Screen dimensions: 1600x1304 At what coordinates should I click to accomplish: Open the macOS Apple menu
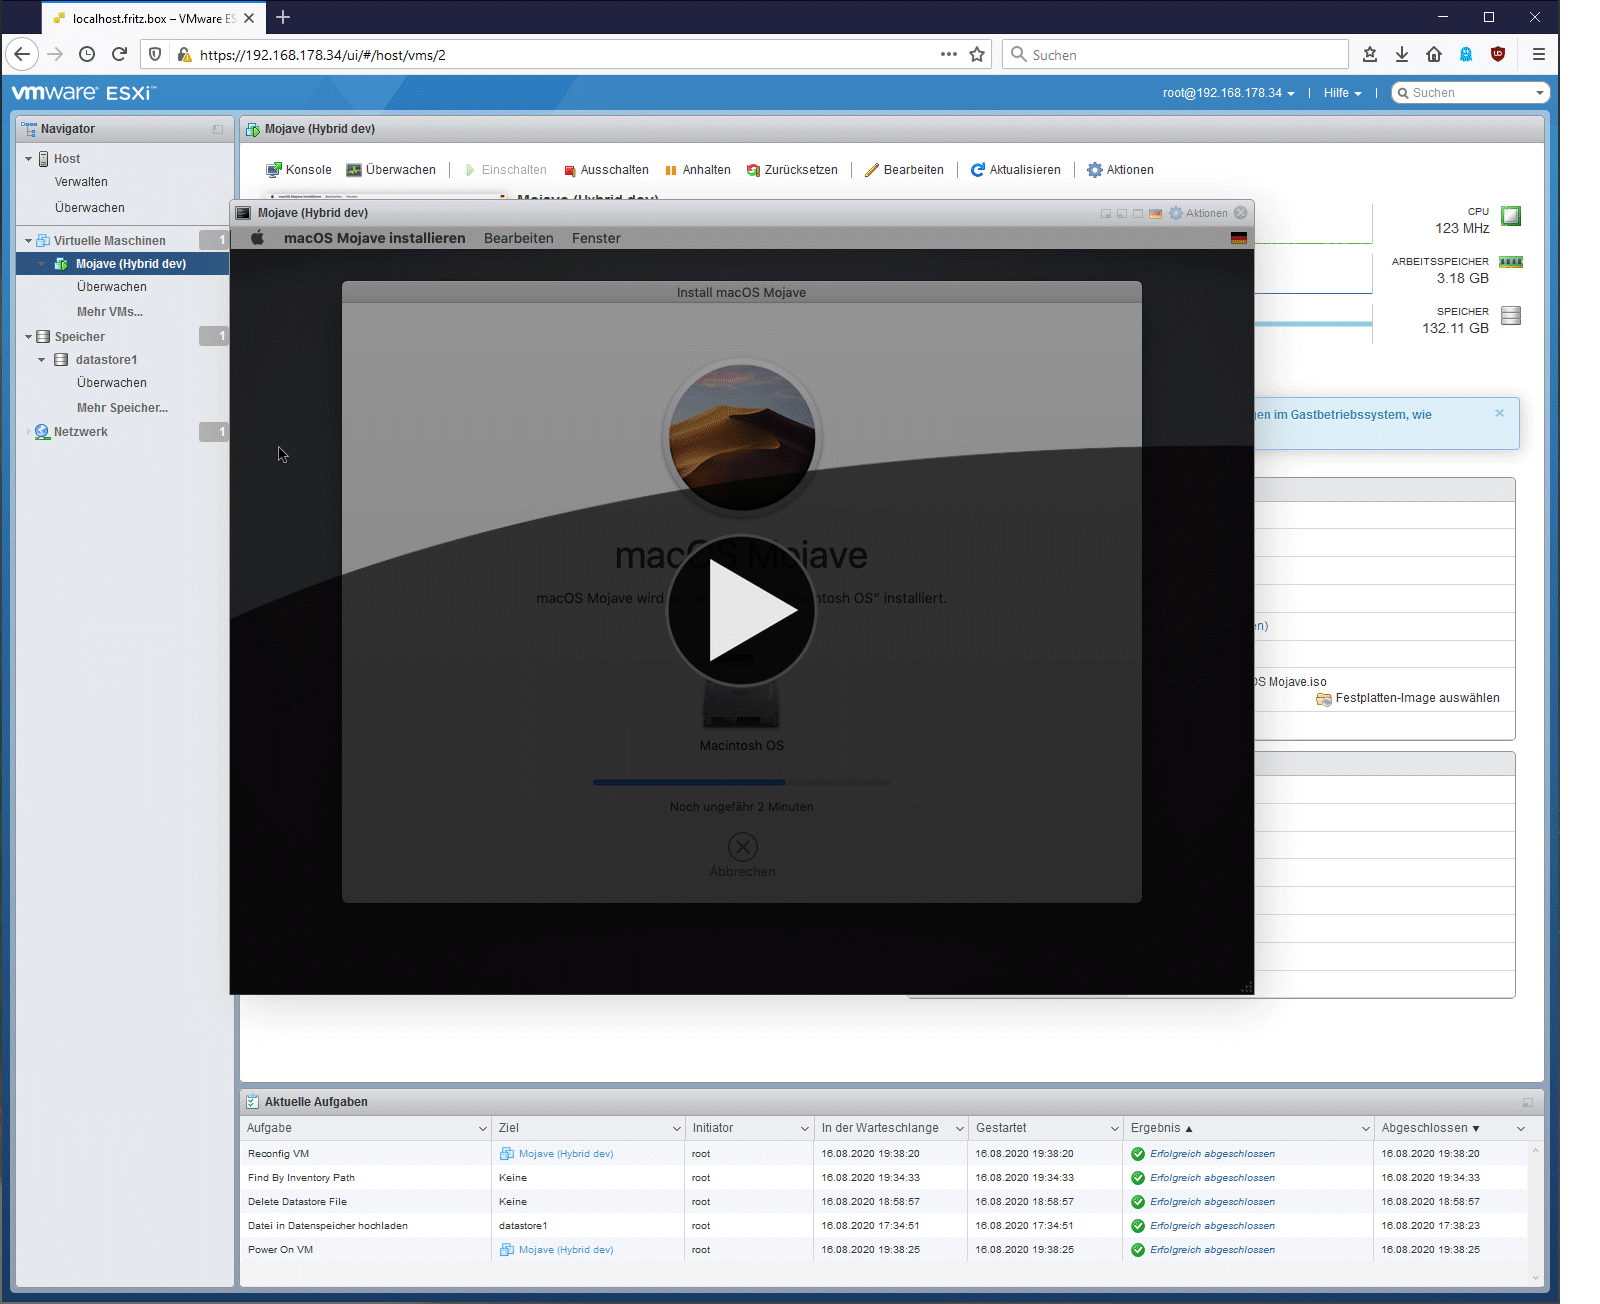pos(257,238)
